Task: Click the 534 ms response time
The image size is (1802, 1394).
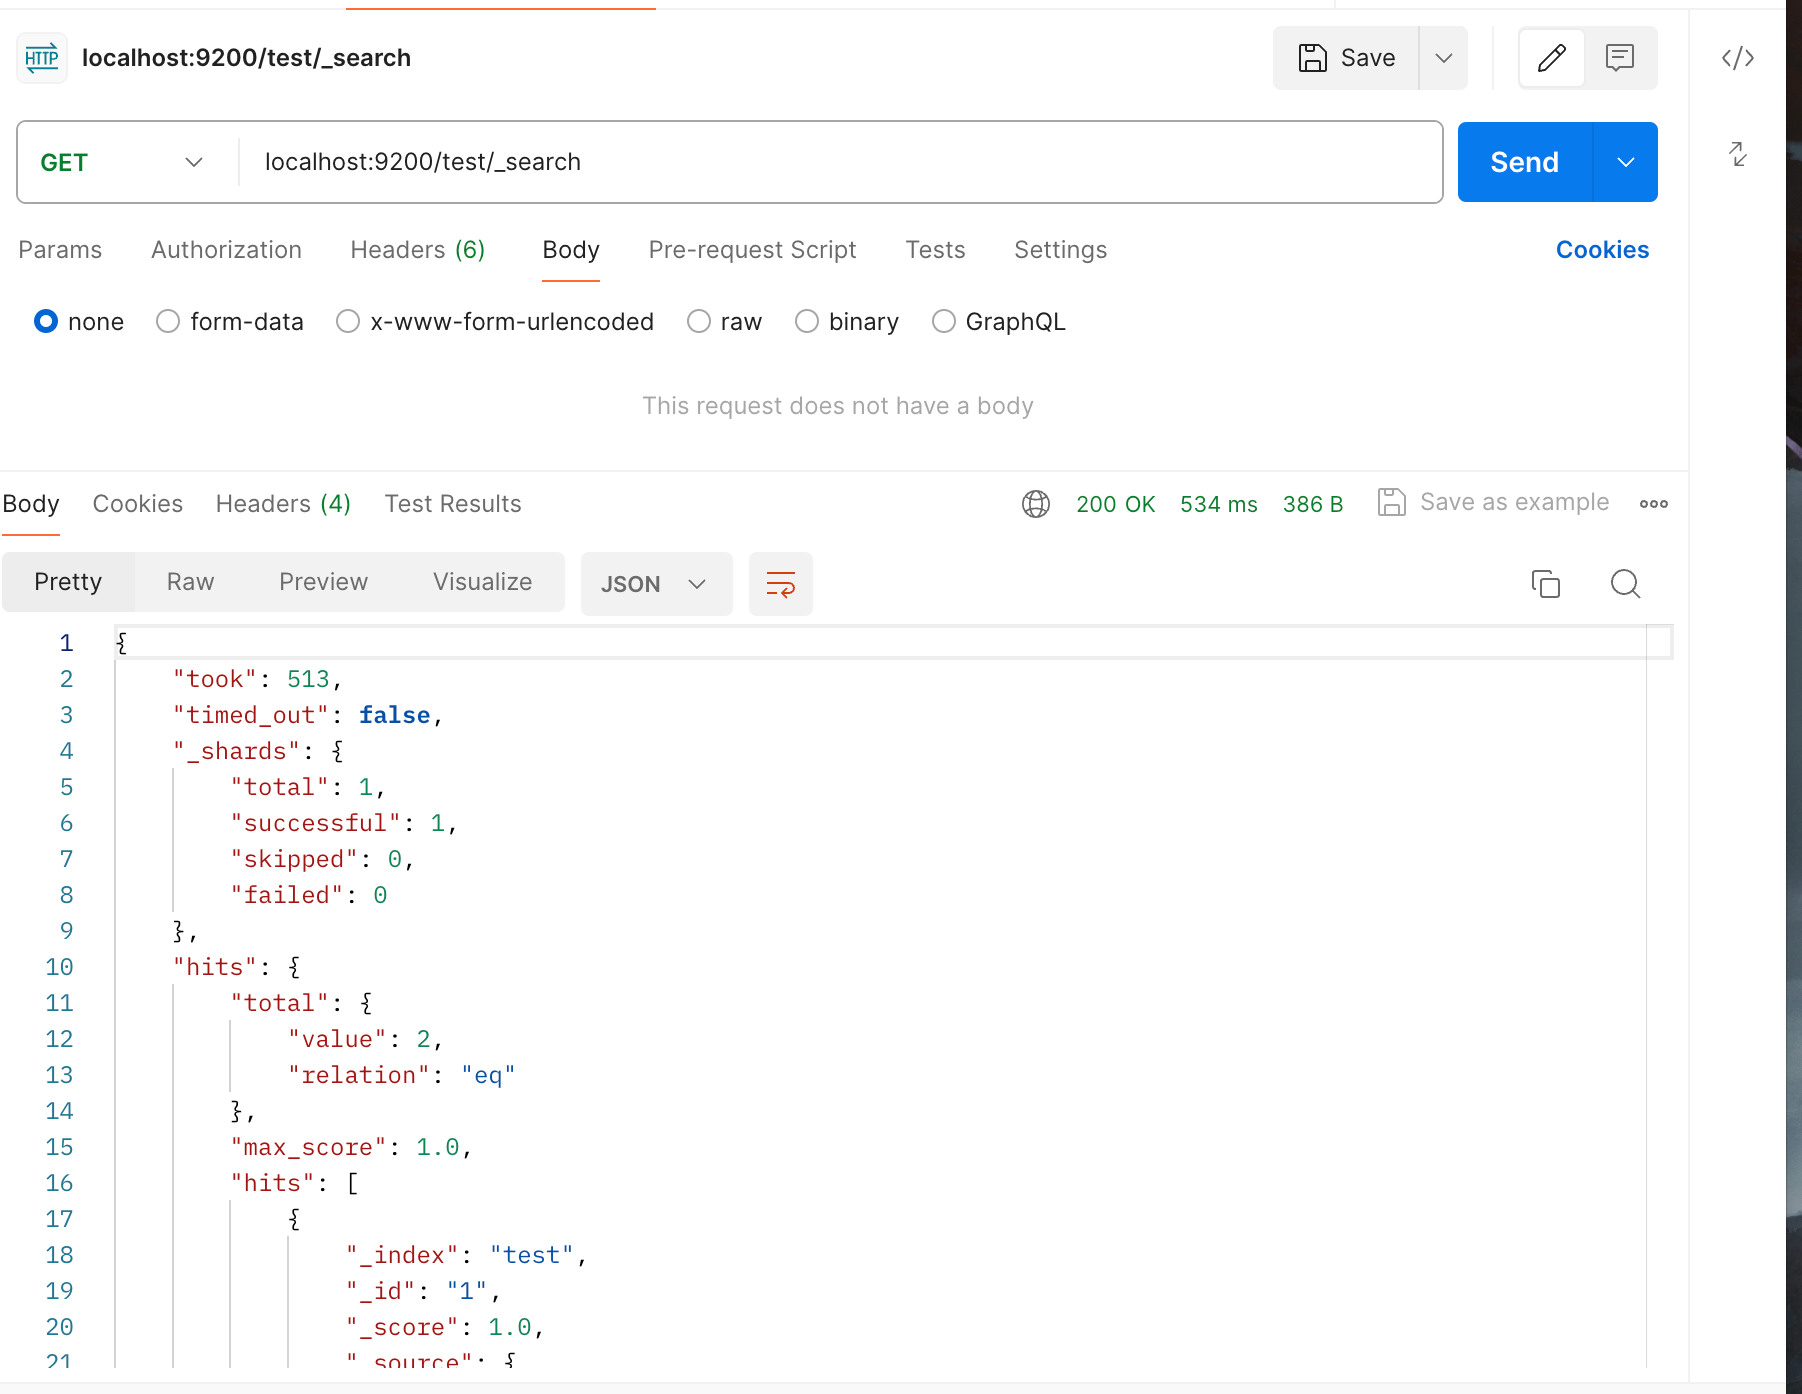Action: 1219,504
